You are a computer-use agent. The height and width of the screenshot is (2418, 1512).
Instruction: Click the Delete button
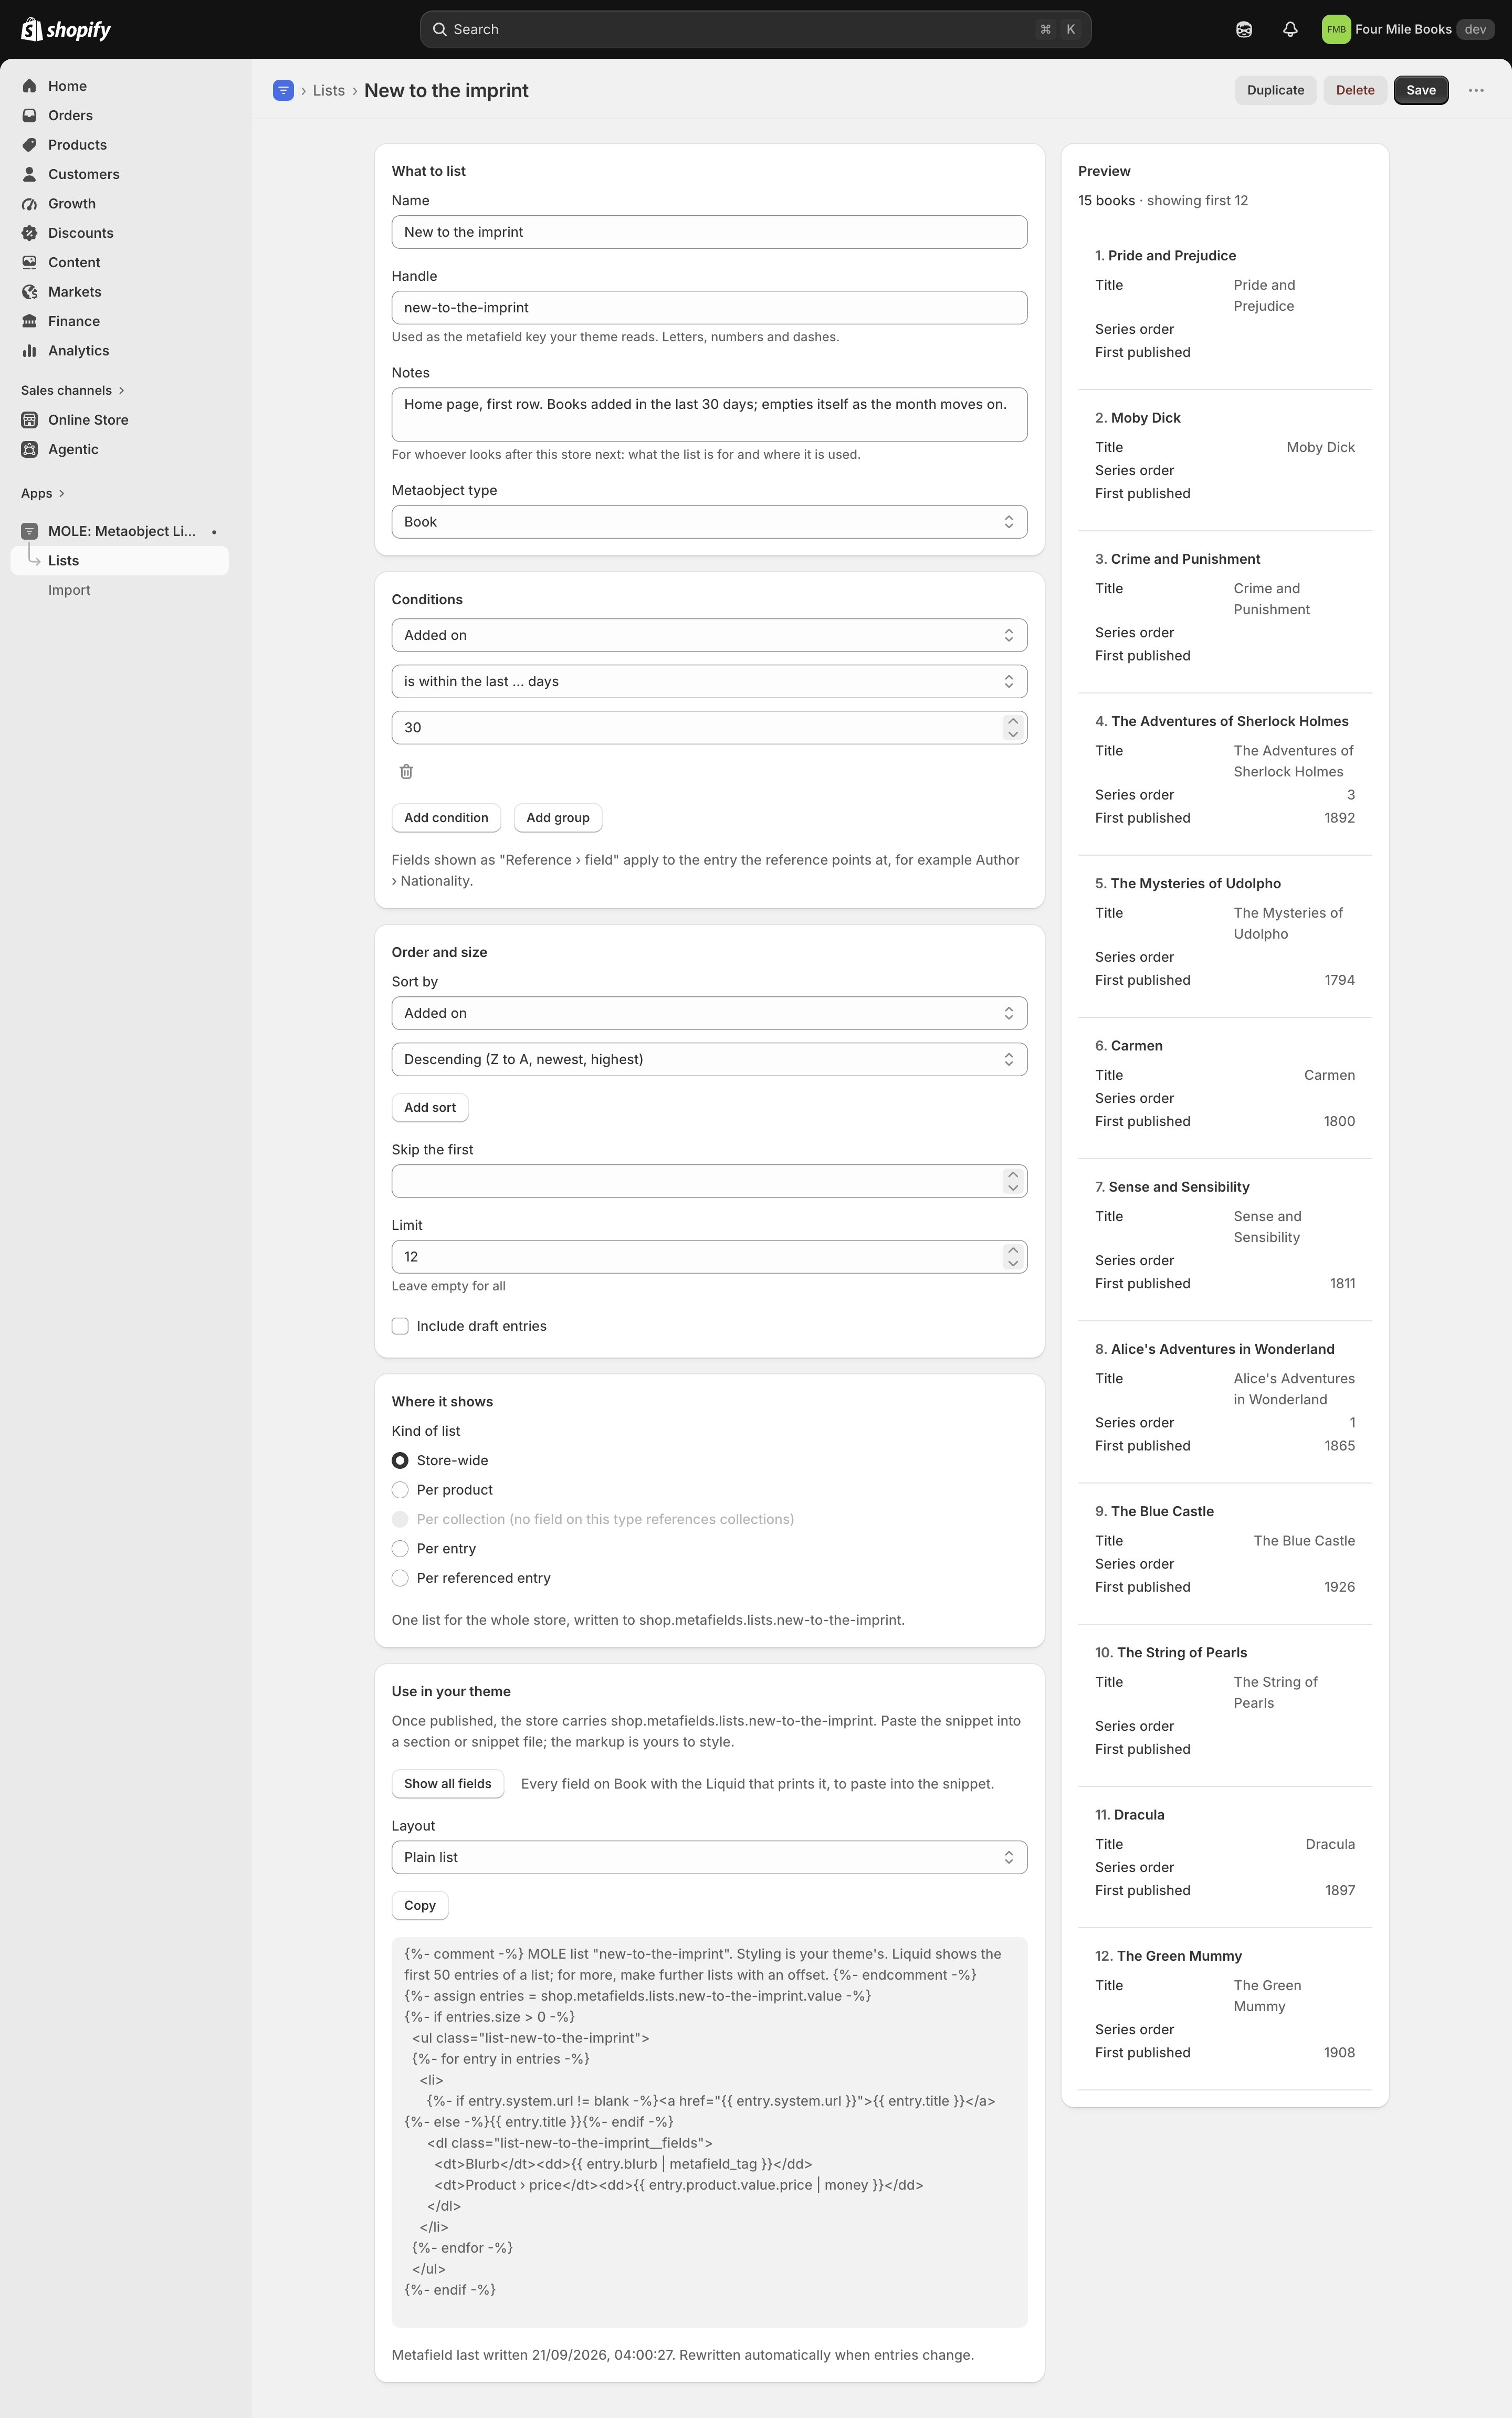coord(1355,90)
